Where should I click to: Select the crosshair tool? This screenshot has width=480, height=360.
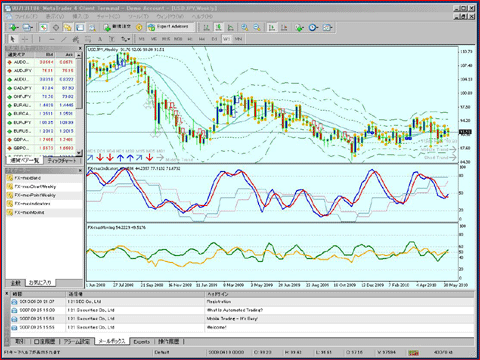point(25,39)
